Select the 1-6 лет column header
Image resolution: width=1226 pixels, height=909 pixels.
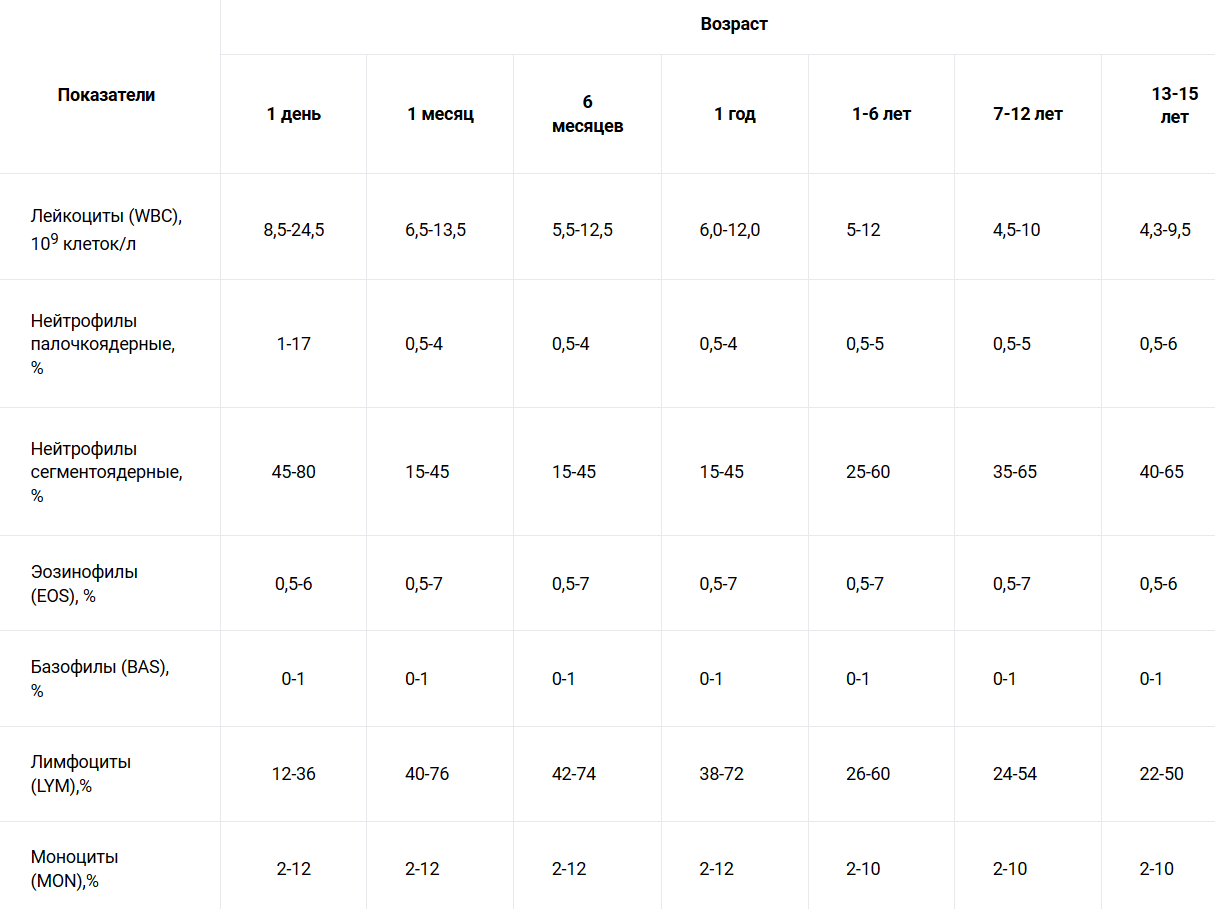882,114
